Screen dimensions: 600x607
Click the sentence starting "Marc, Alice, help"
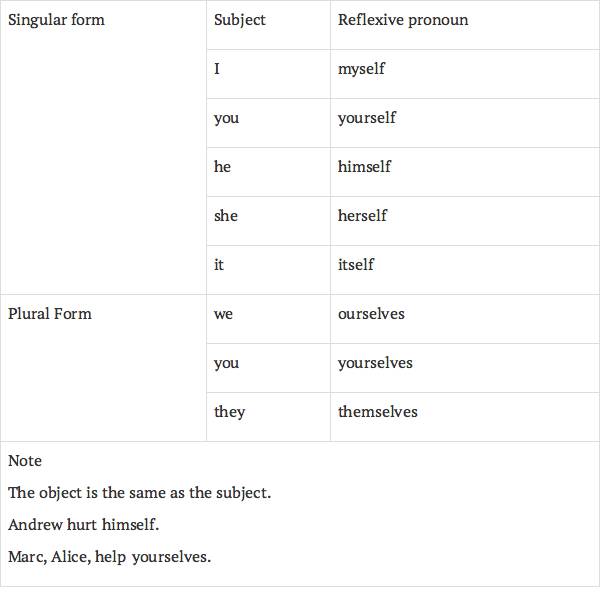tap(110, 557)
